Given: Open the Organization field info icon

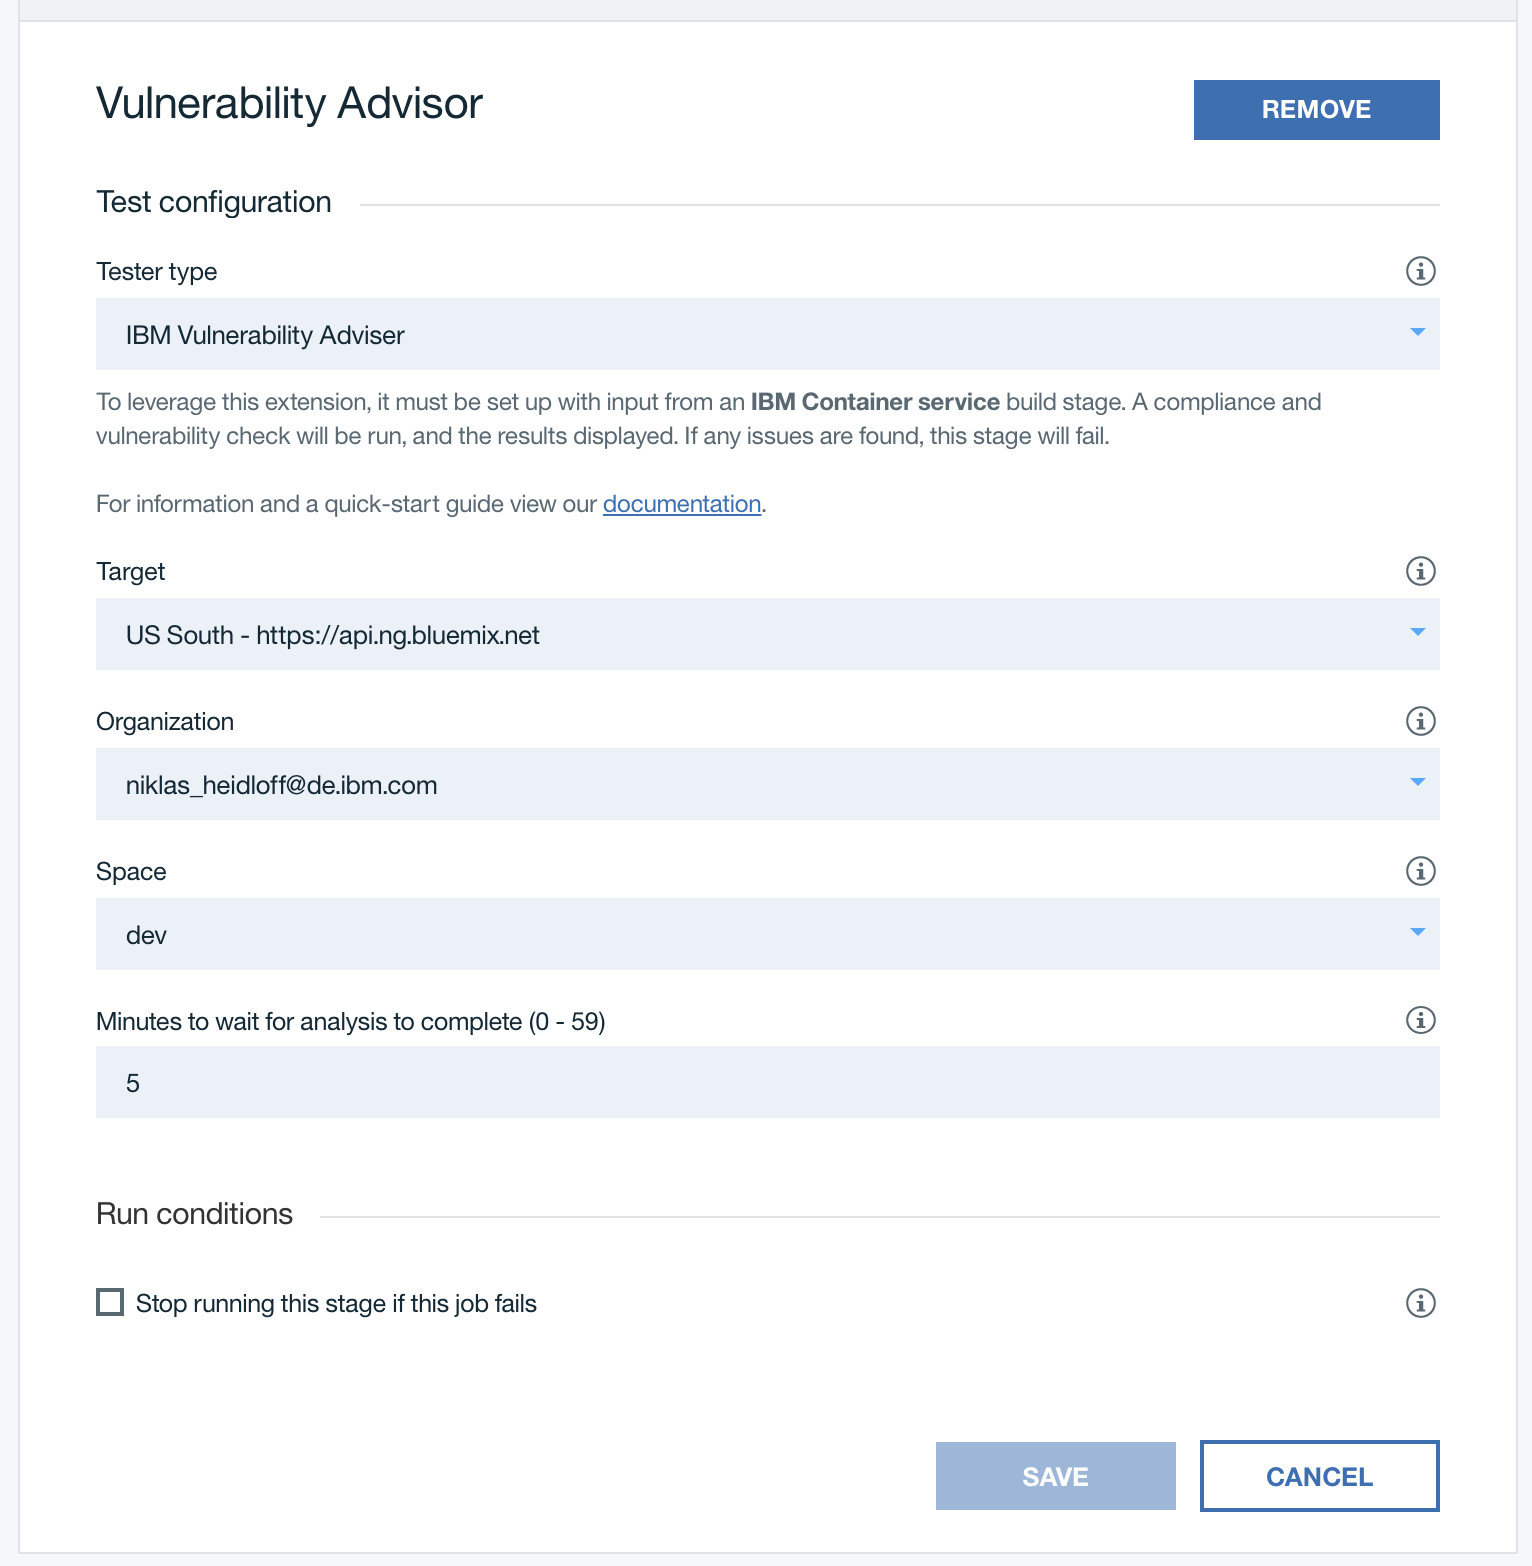Looking at the screenshot, I should point(1420,721).
